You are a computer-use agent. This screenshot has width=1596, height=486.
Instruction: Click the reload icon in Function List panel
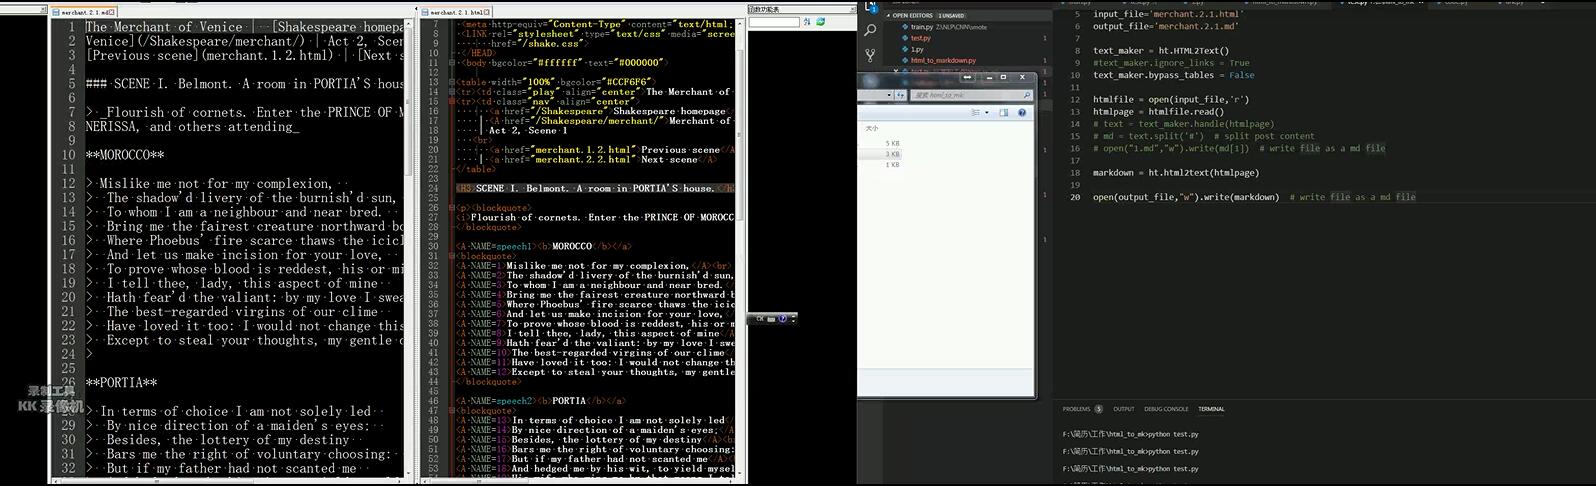820,21
